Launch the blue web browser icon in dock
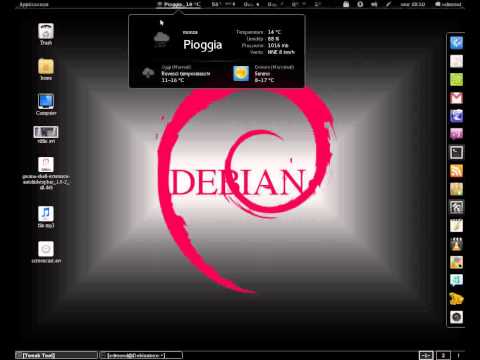The image size is (480, 360). coord(456,116)
